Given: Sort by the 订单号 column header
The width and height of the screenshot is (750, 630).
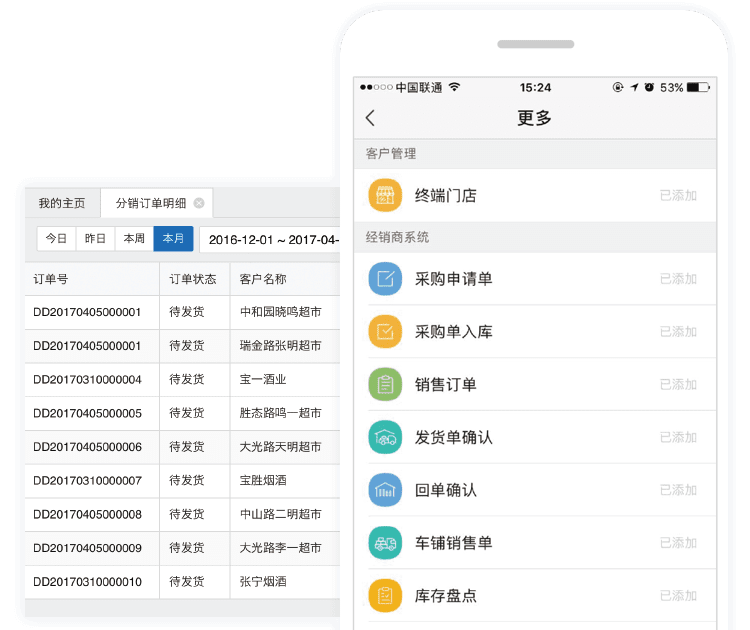Looking at the screenshot, I should (x=51, y=279).
